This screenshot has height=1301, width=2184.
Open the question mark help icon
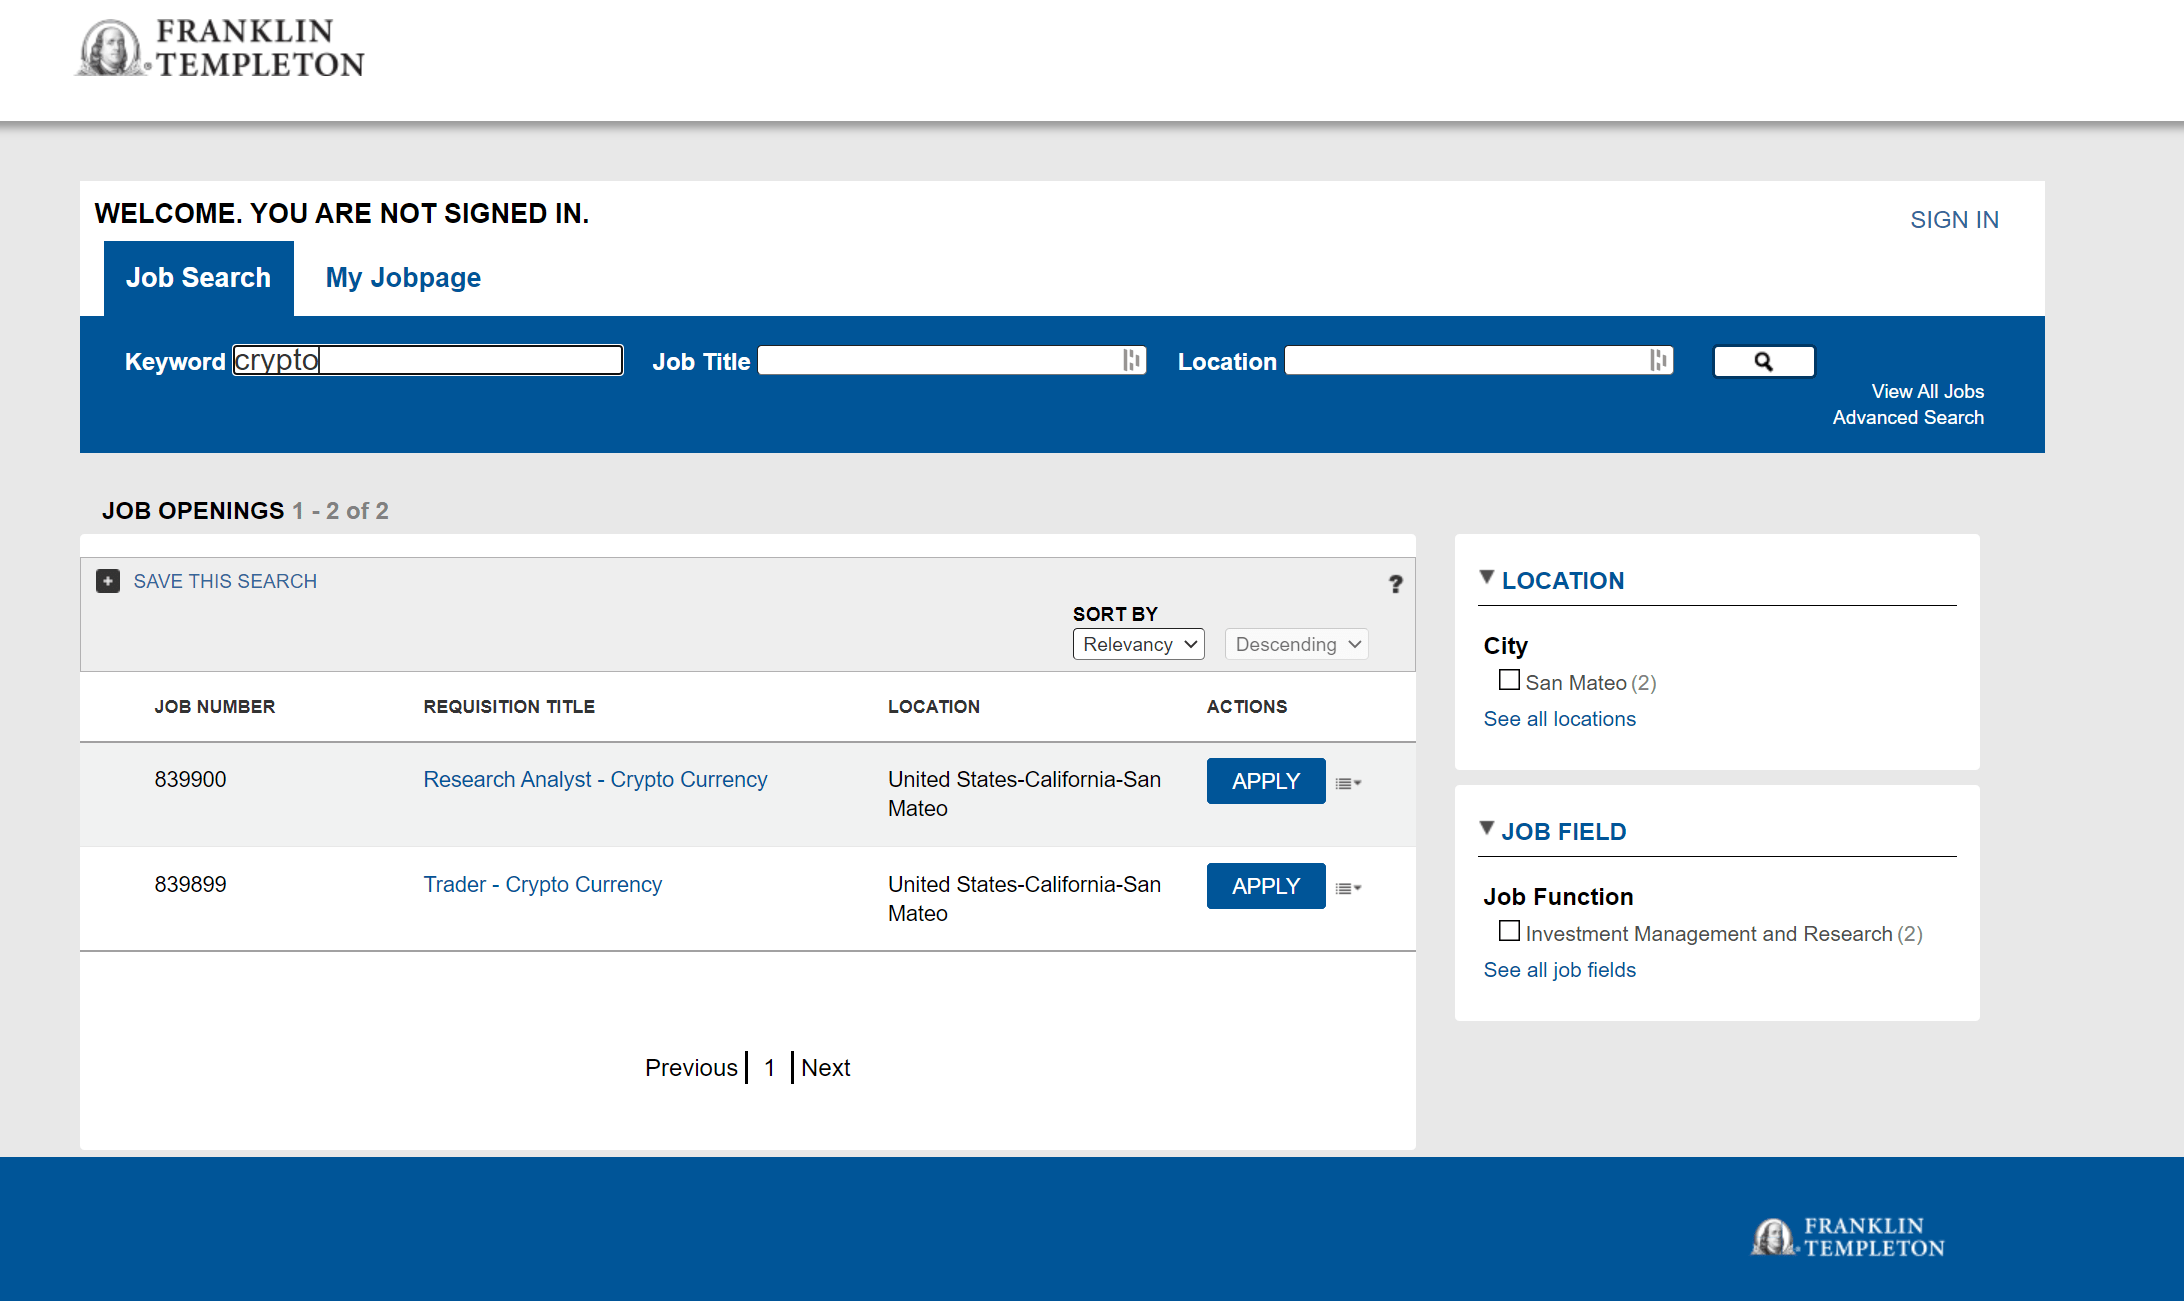coord(1395,584)
